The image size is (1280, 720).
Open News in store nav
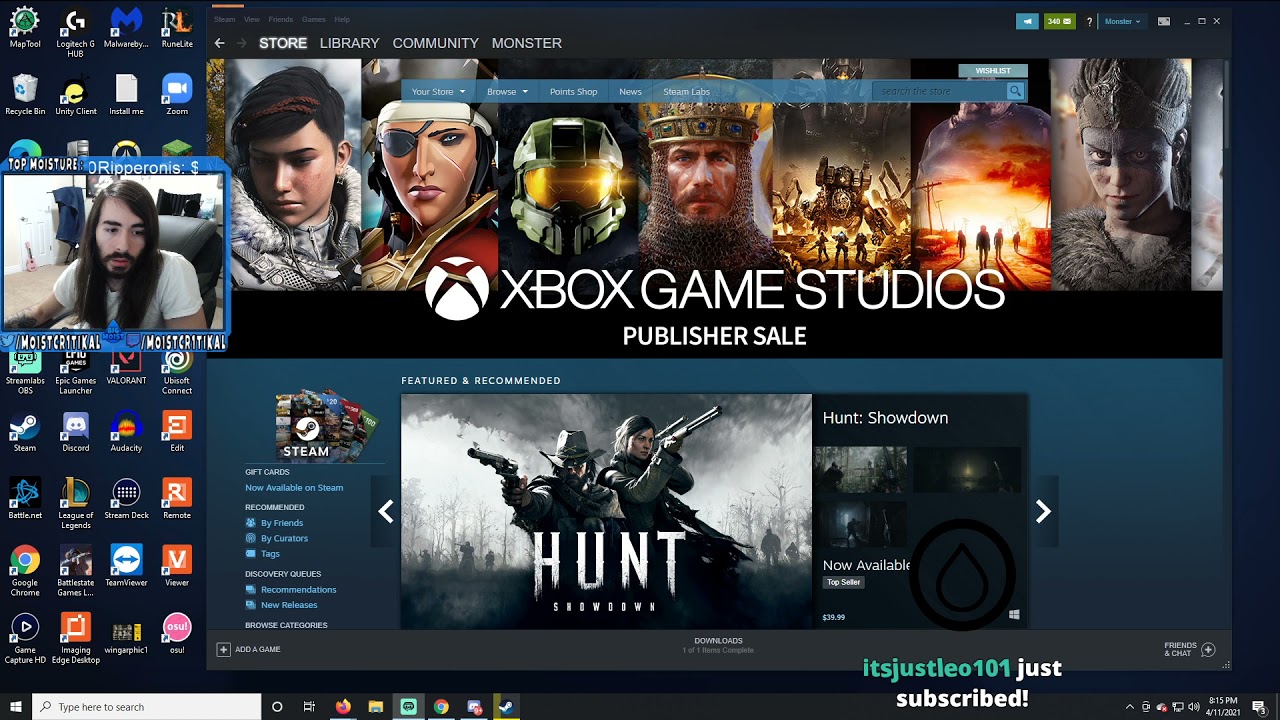tap(630, 91)
